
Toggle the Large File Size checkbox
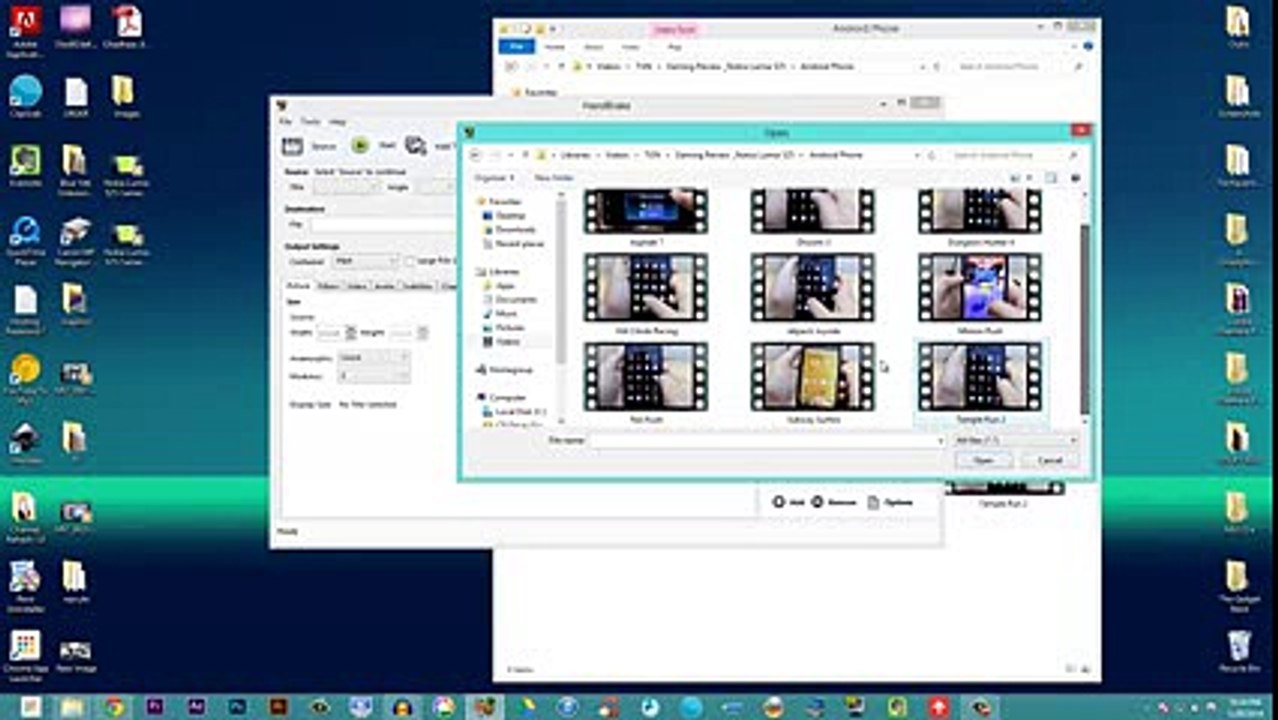(409, 261)
